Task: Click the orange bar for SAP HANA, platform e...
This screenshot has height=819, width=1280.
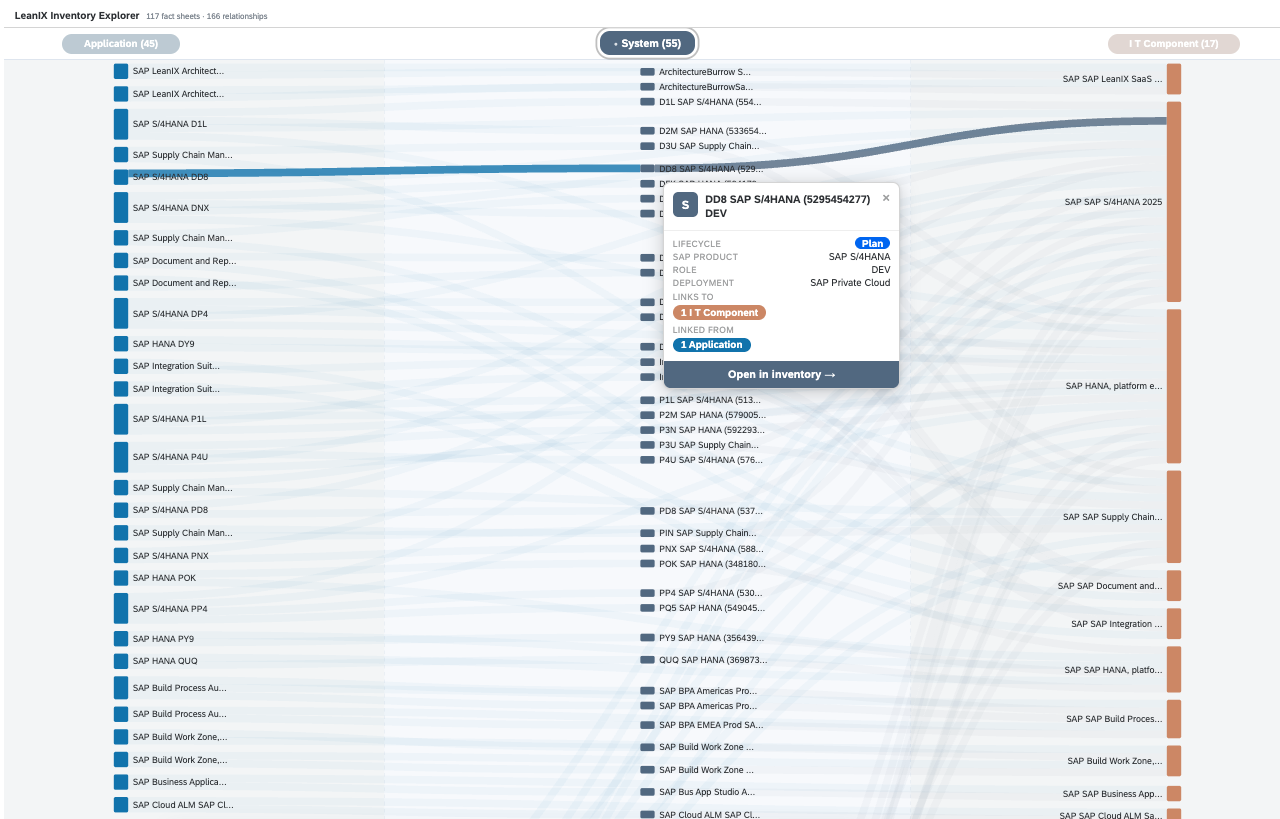Action: pyautogui.click(x=1174, y=386)
